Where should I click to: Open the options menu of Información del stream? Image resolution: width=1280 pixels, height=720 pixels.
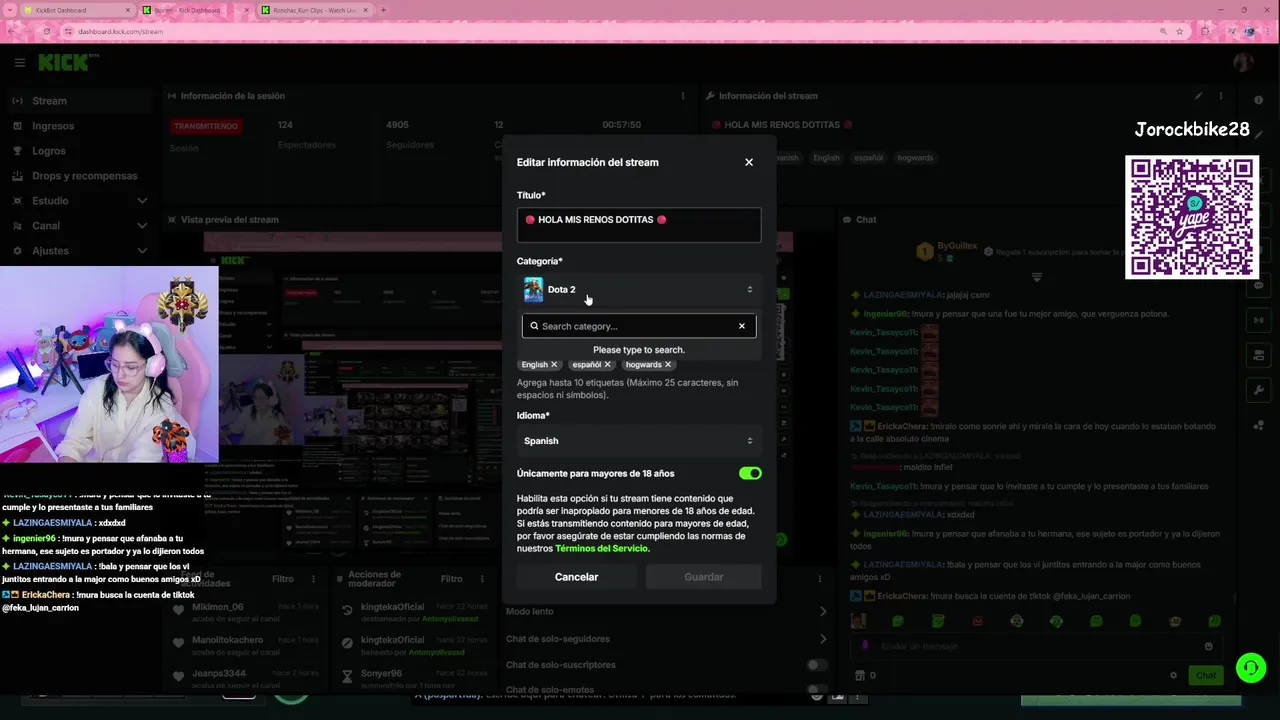[x=1221, y=96]
